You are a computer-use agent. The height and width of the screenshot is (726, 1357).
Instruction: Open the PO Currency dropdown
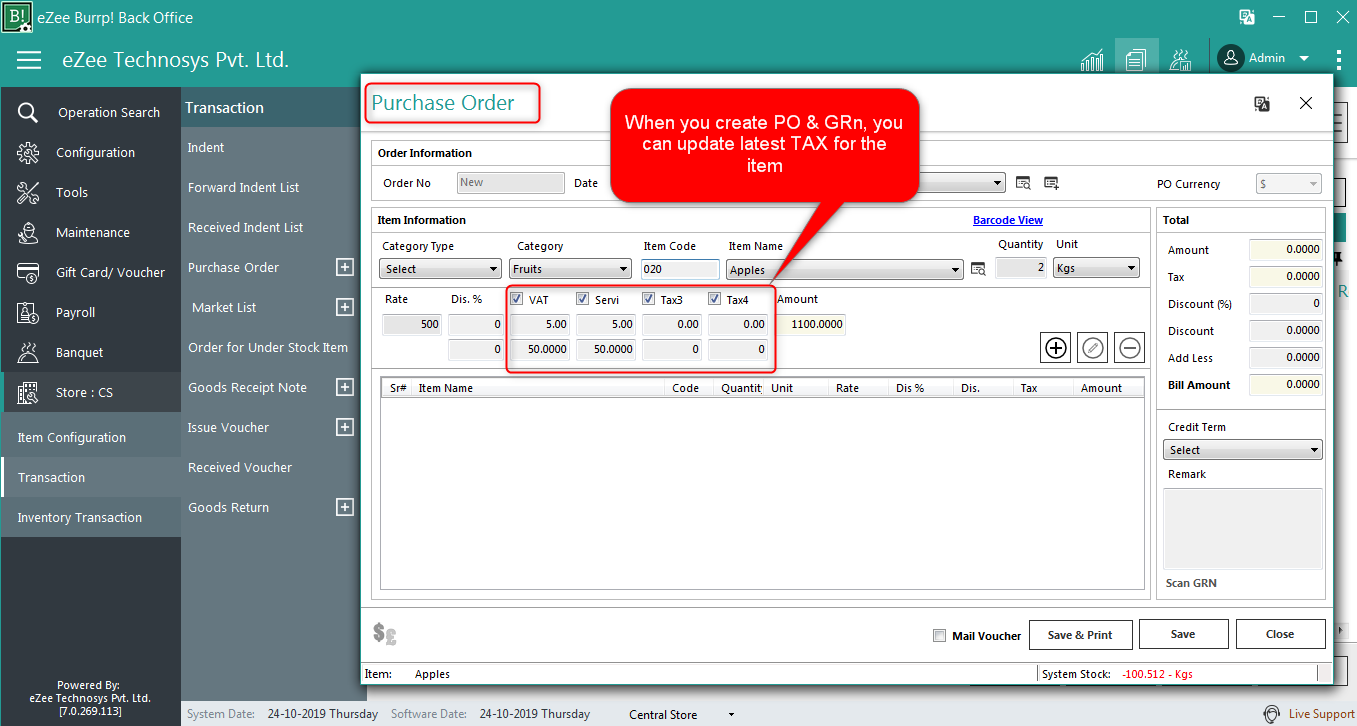click(x=1289, y=184)
